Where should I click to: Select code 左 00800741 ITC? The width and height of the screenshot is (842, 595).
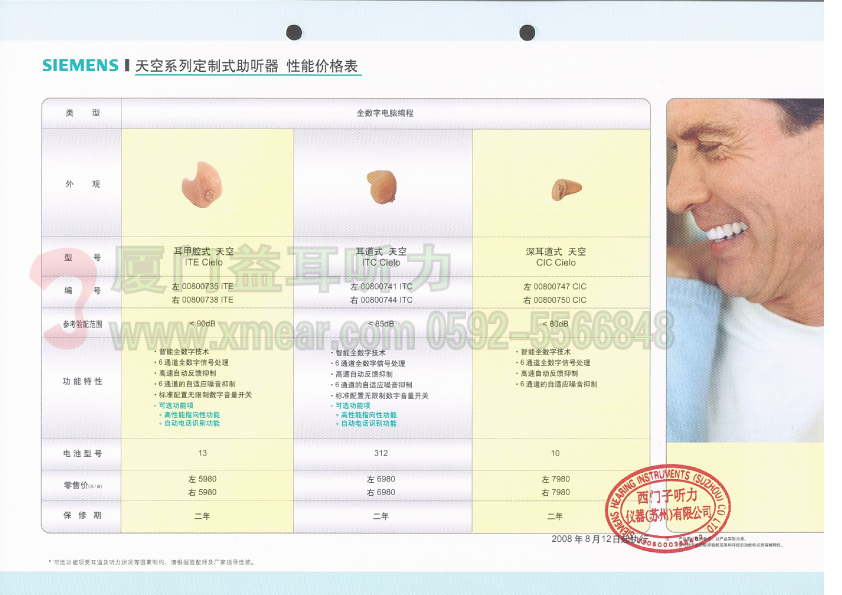coord(381,286)
